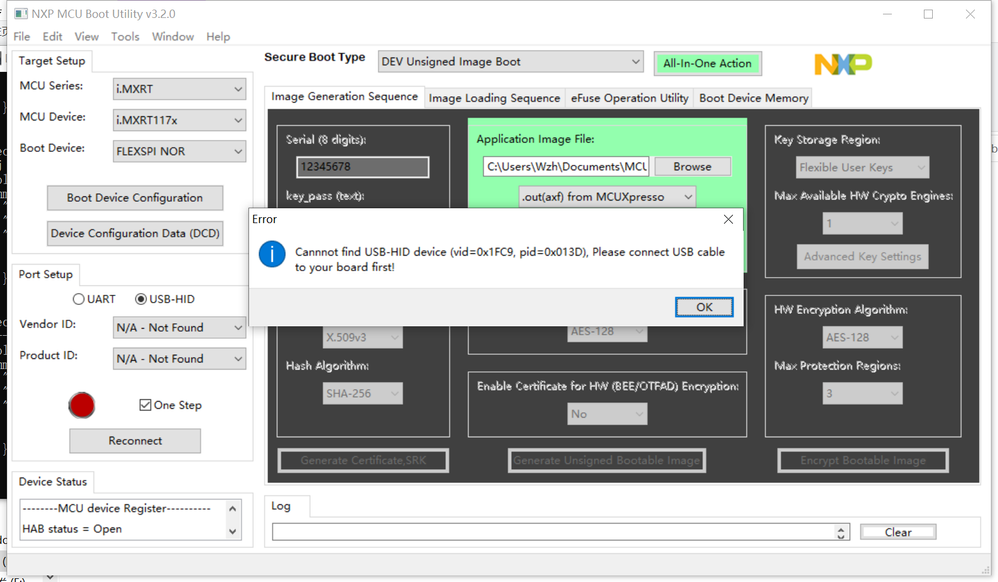The image size is (998, 582).
Task: Open the Edit menu
Action: coord(52,36)
